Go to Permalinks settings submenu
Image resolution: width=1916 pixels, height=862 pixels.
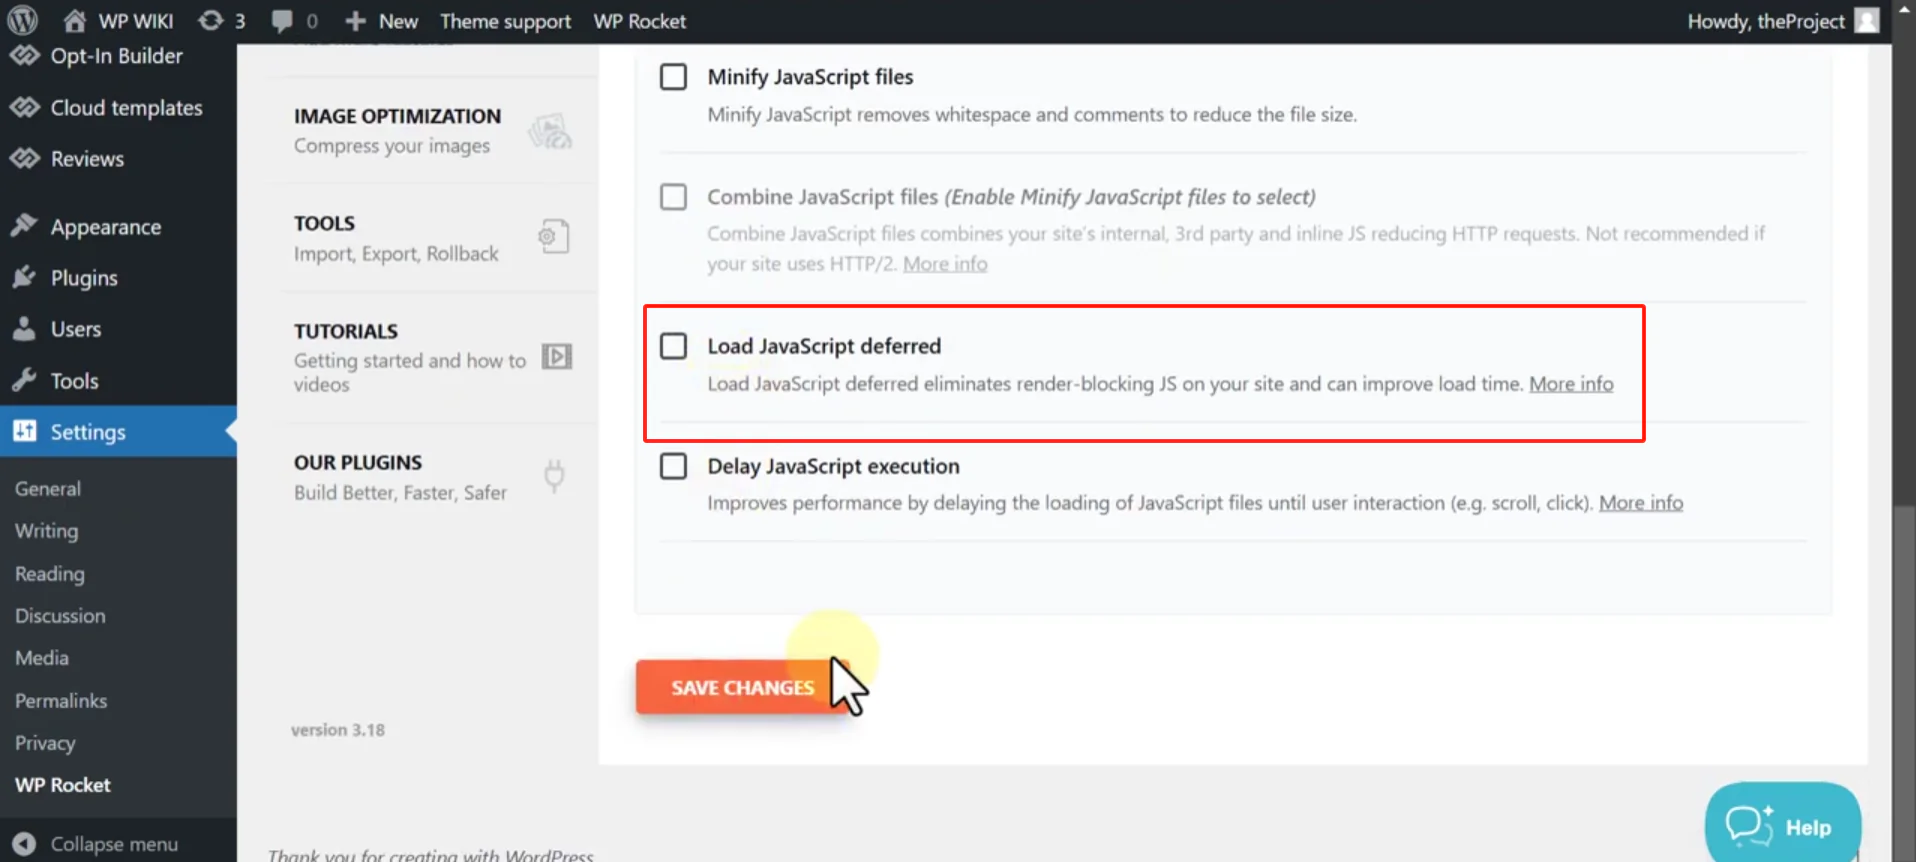click(x=61, y=701)
